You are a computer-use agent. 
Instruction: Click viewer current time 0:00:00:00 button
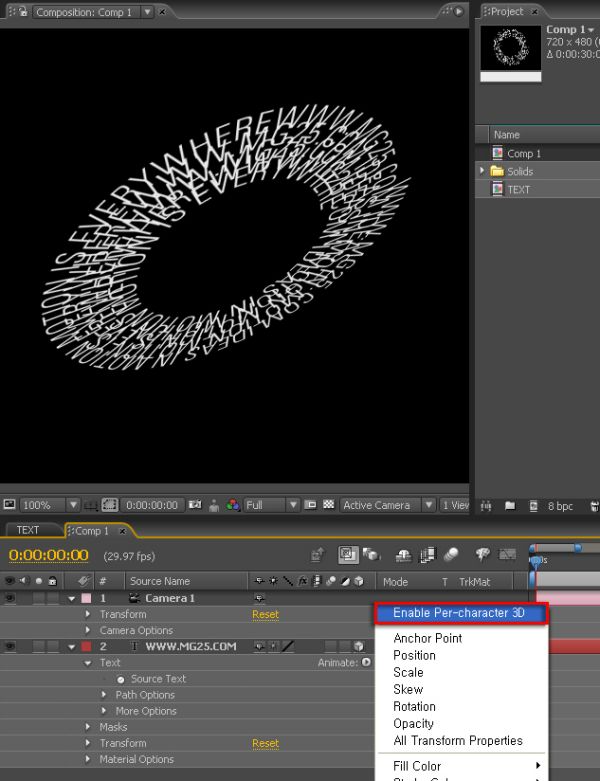[x=152, y=505]
